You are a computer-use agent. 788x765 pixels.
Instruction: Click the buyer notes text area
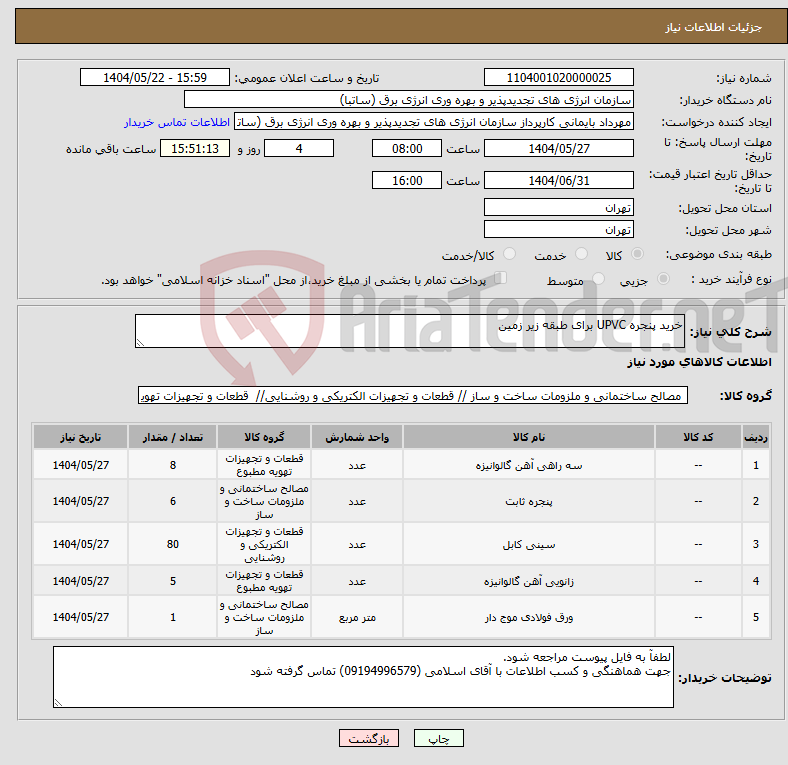tap(363, 677)
